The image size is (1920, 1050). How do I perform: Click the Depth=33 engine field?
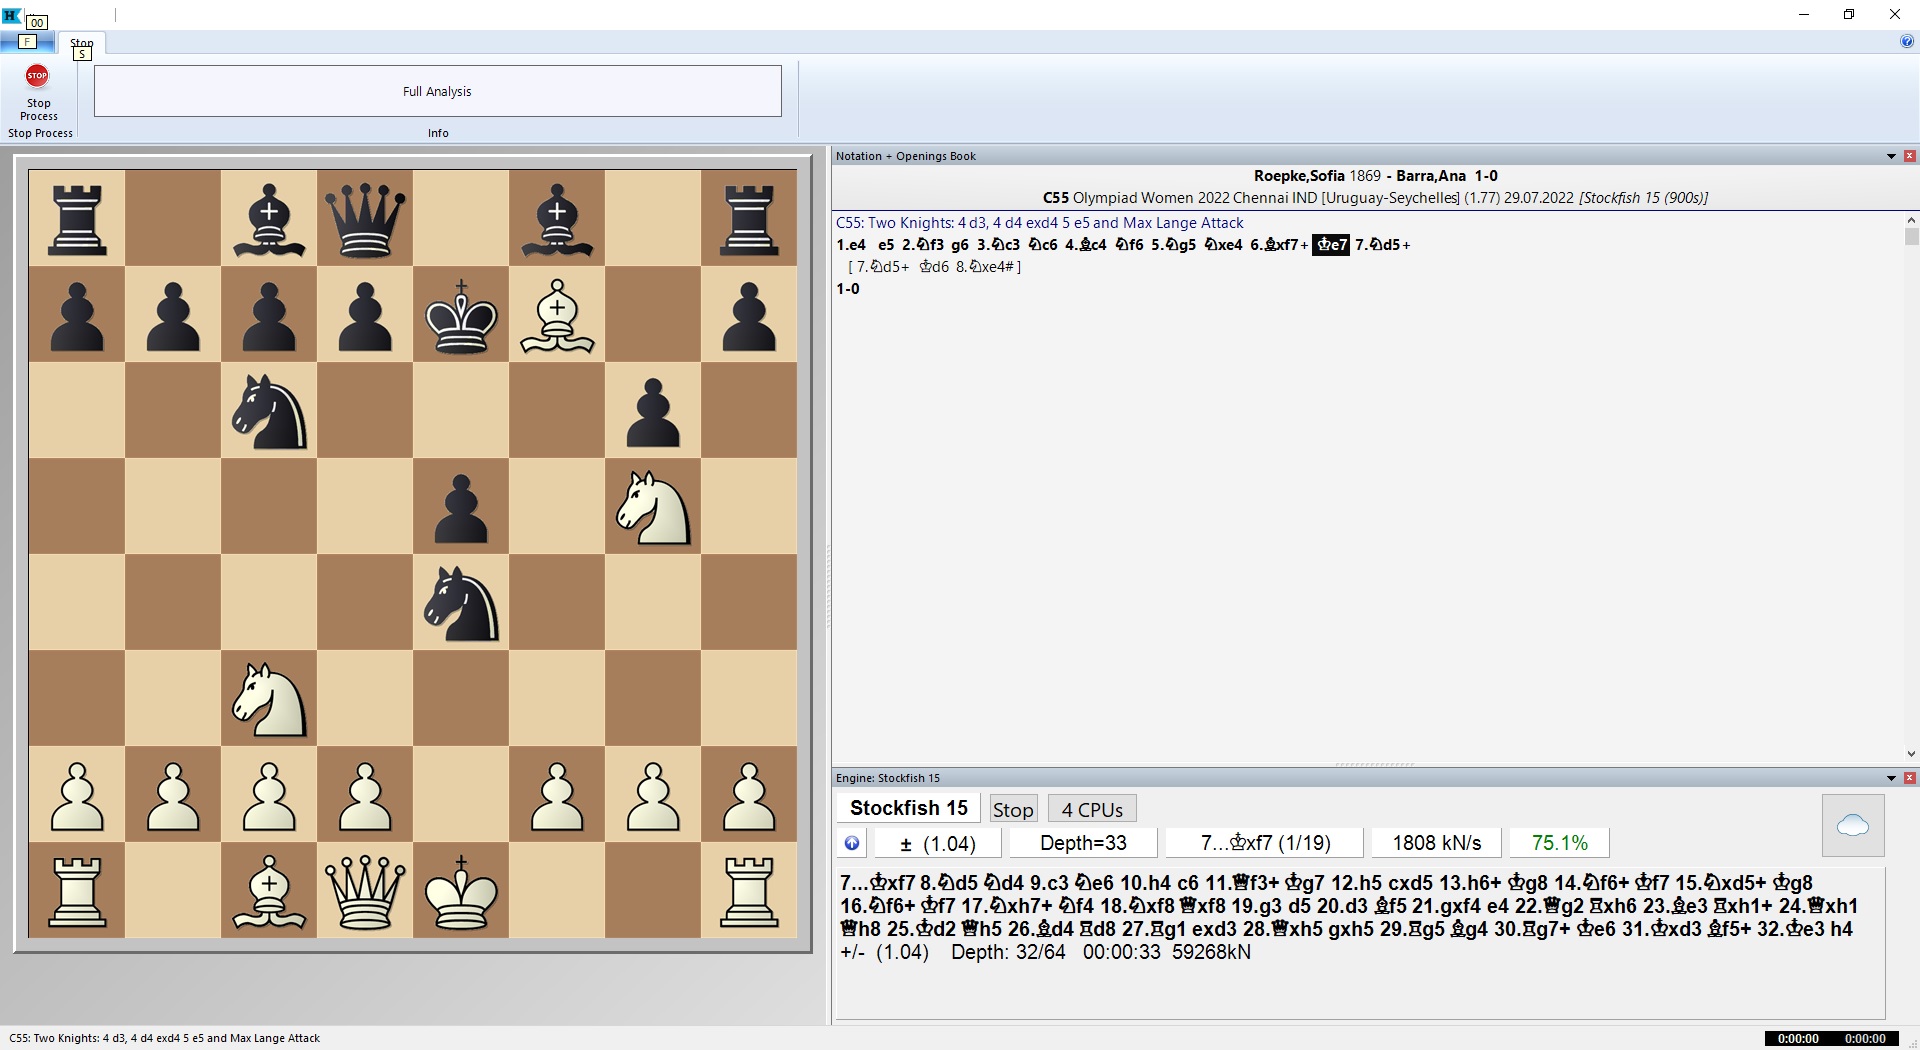[x=1083, y=843]
